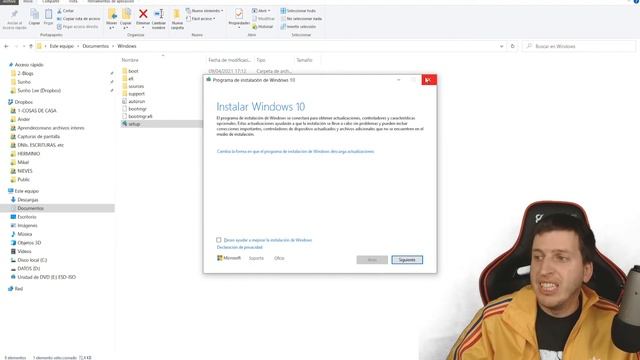Click the Cambiar nombre rename icon
640x360 pixels.
tap(159, 14)
